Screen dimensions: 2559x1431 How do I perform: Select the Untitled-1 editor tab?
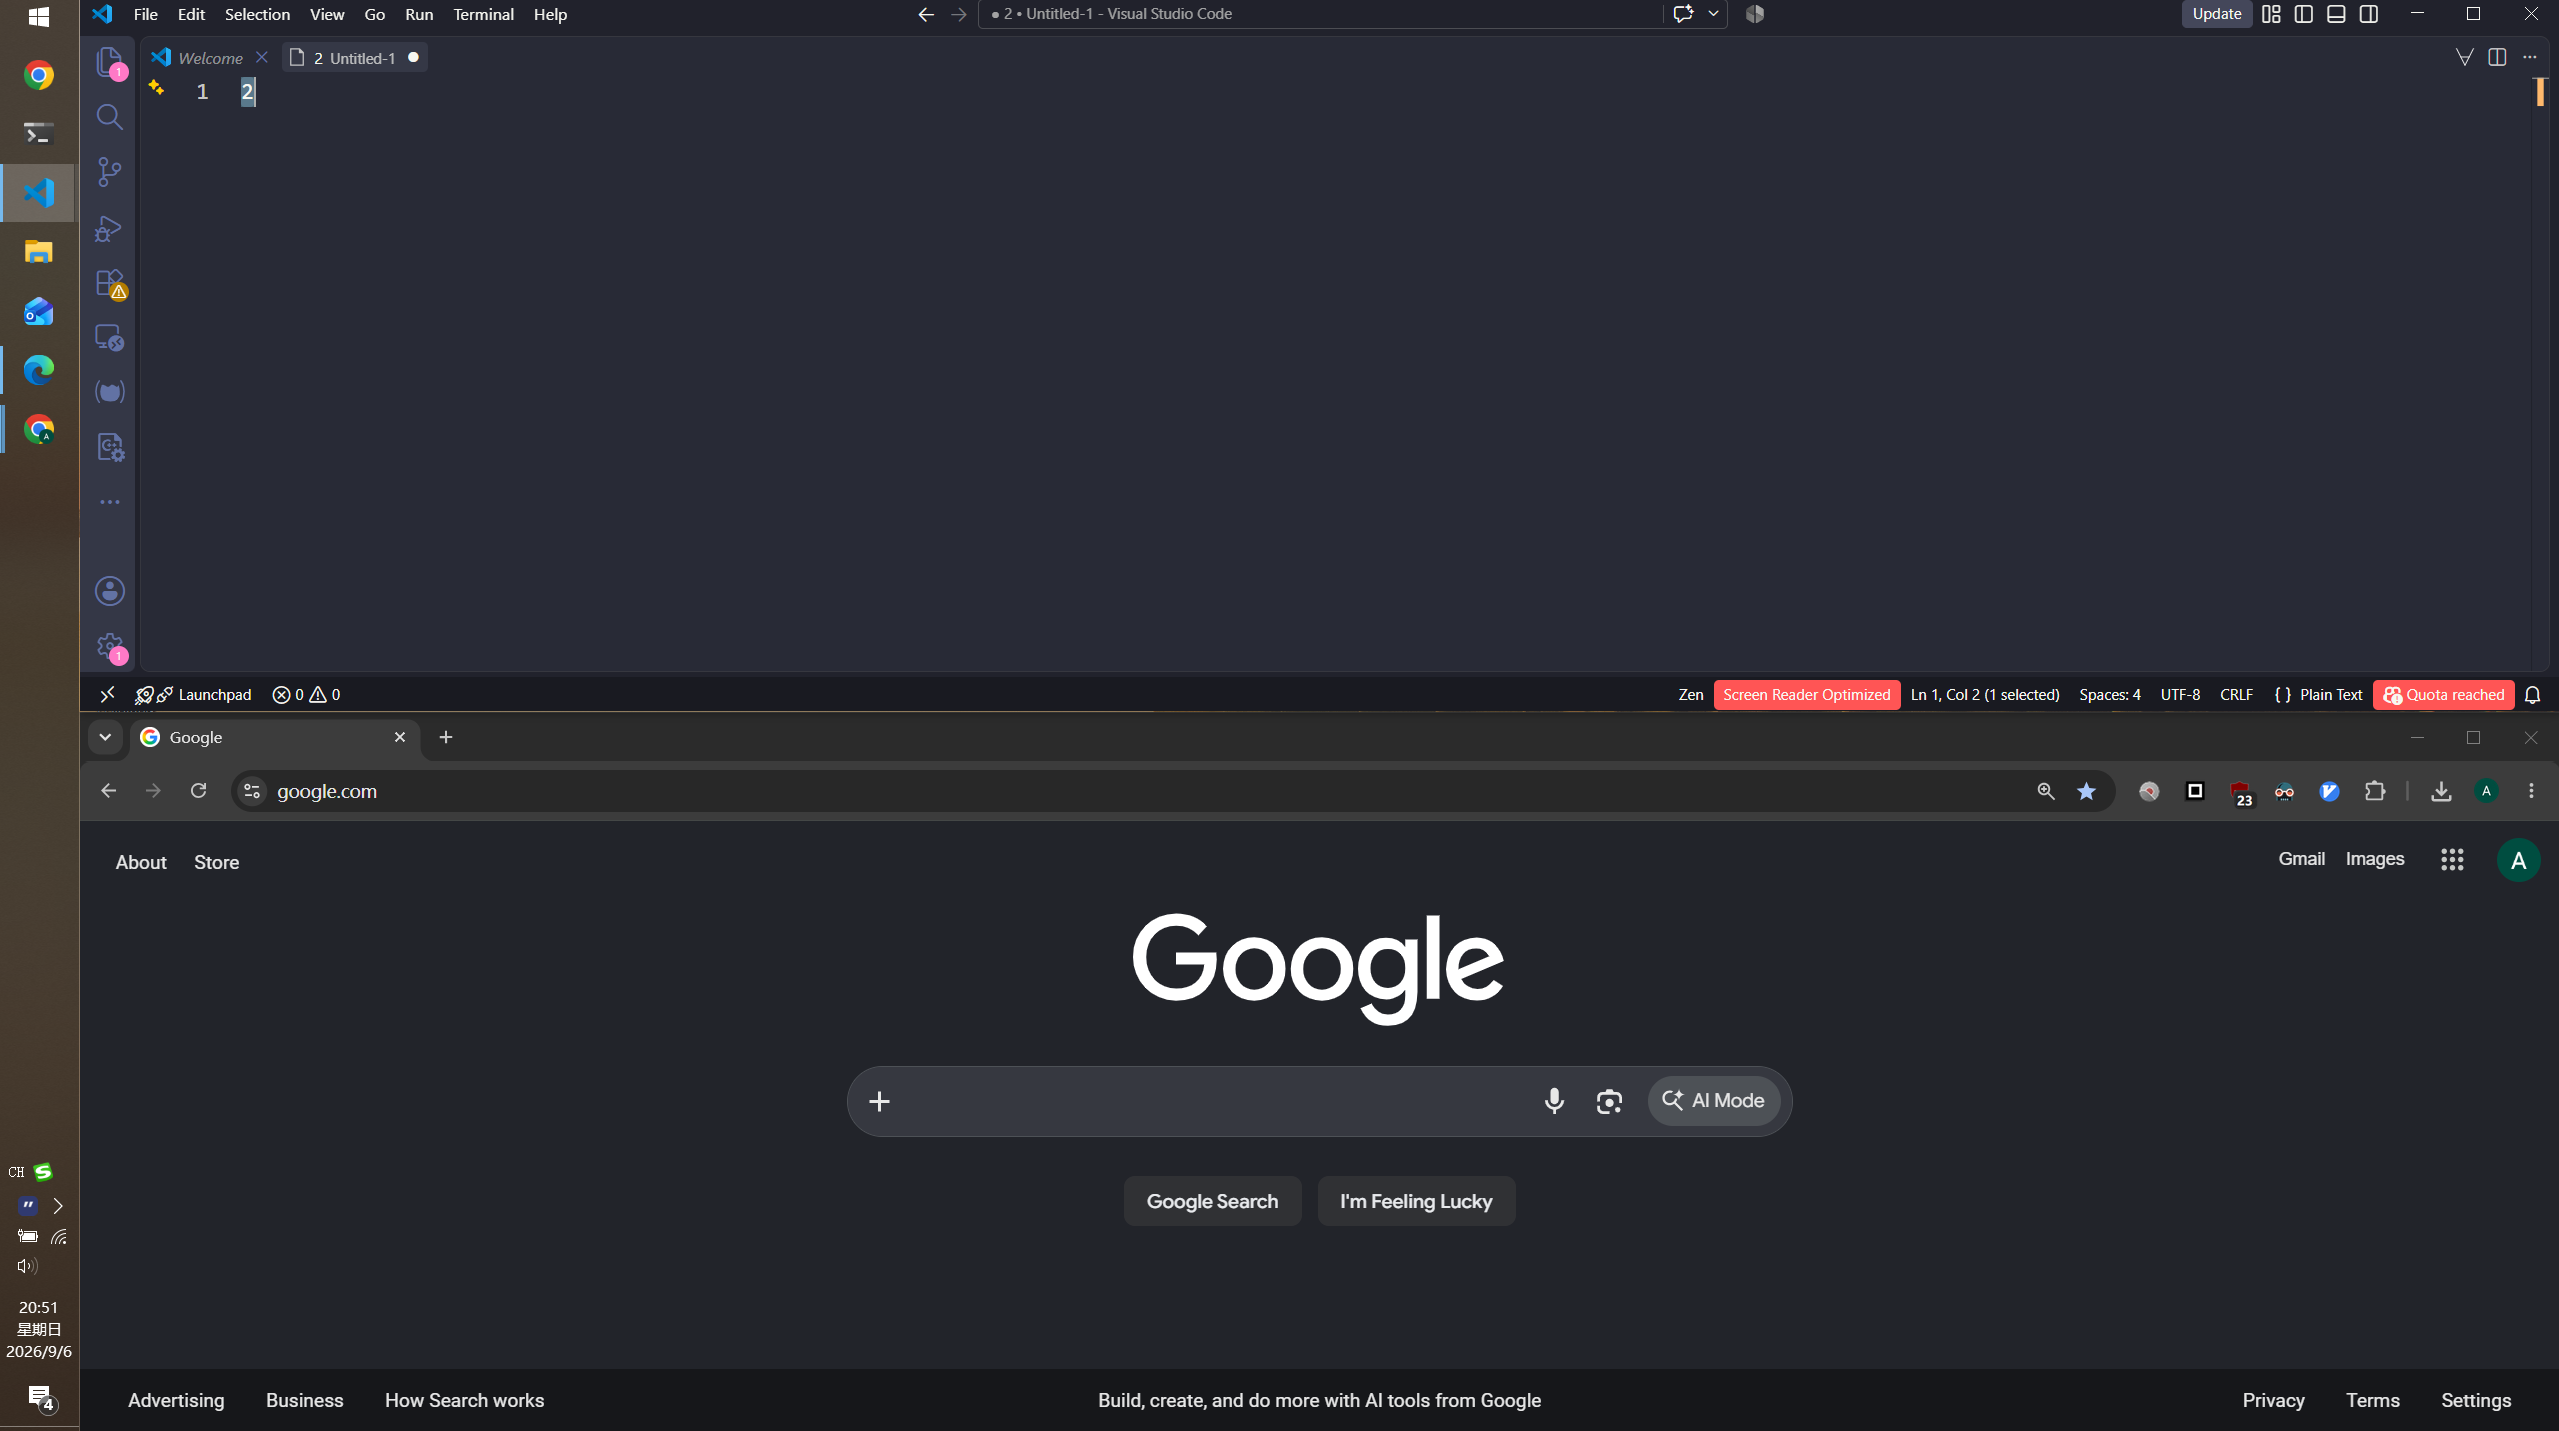coord(355,58)
